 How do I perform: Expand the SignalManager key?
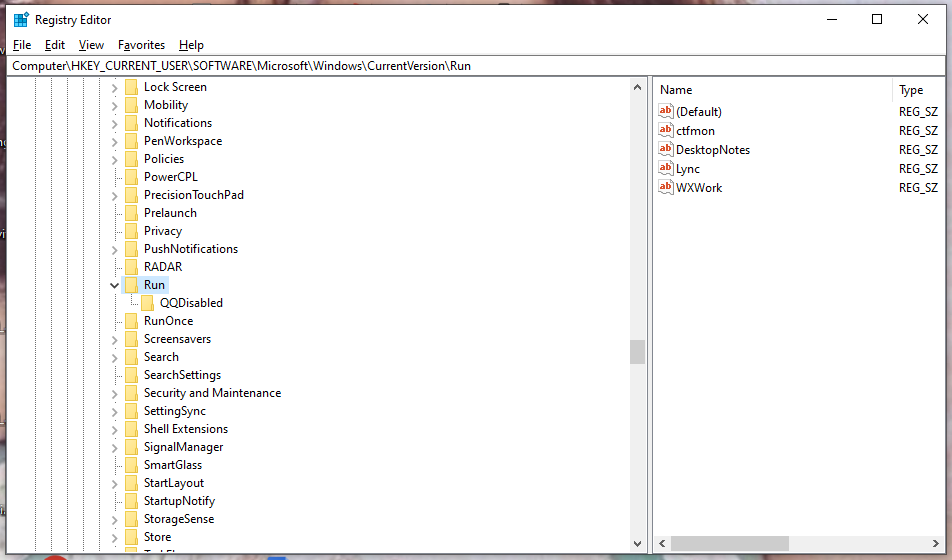(114, 448)
